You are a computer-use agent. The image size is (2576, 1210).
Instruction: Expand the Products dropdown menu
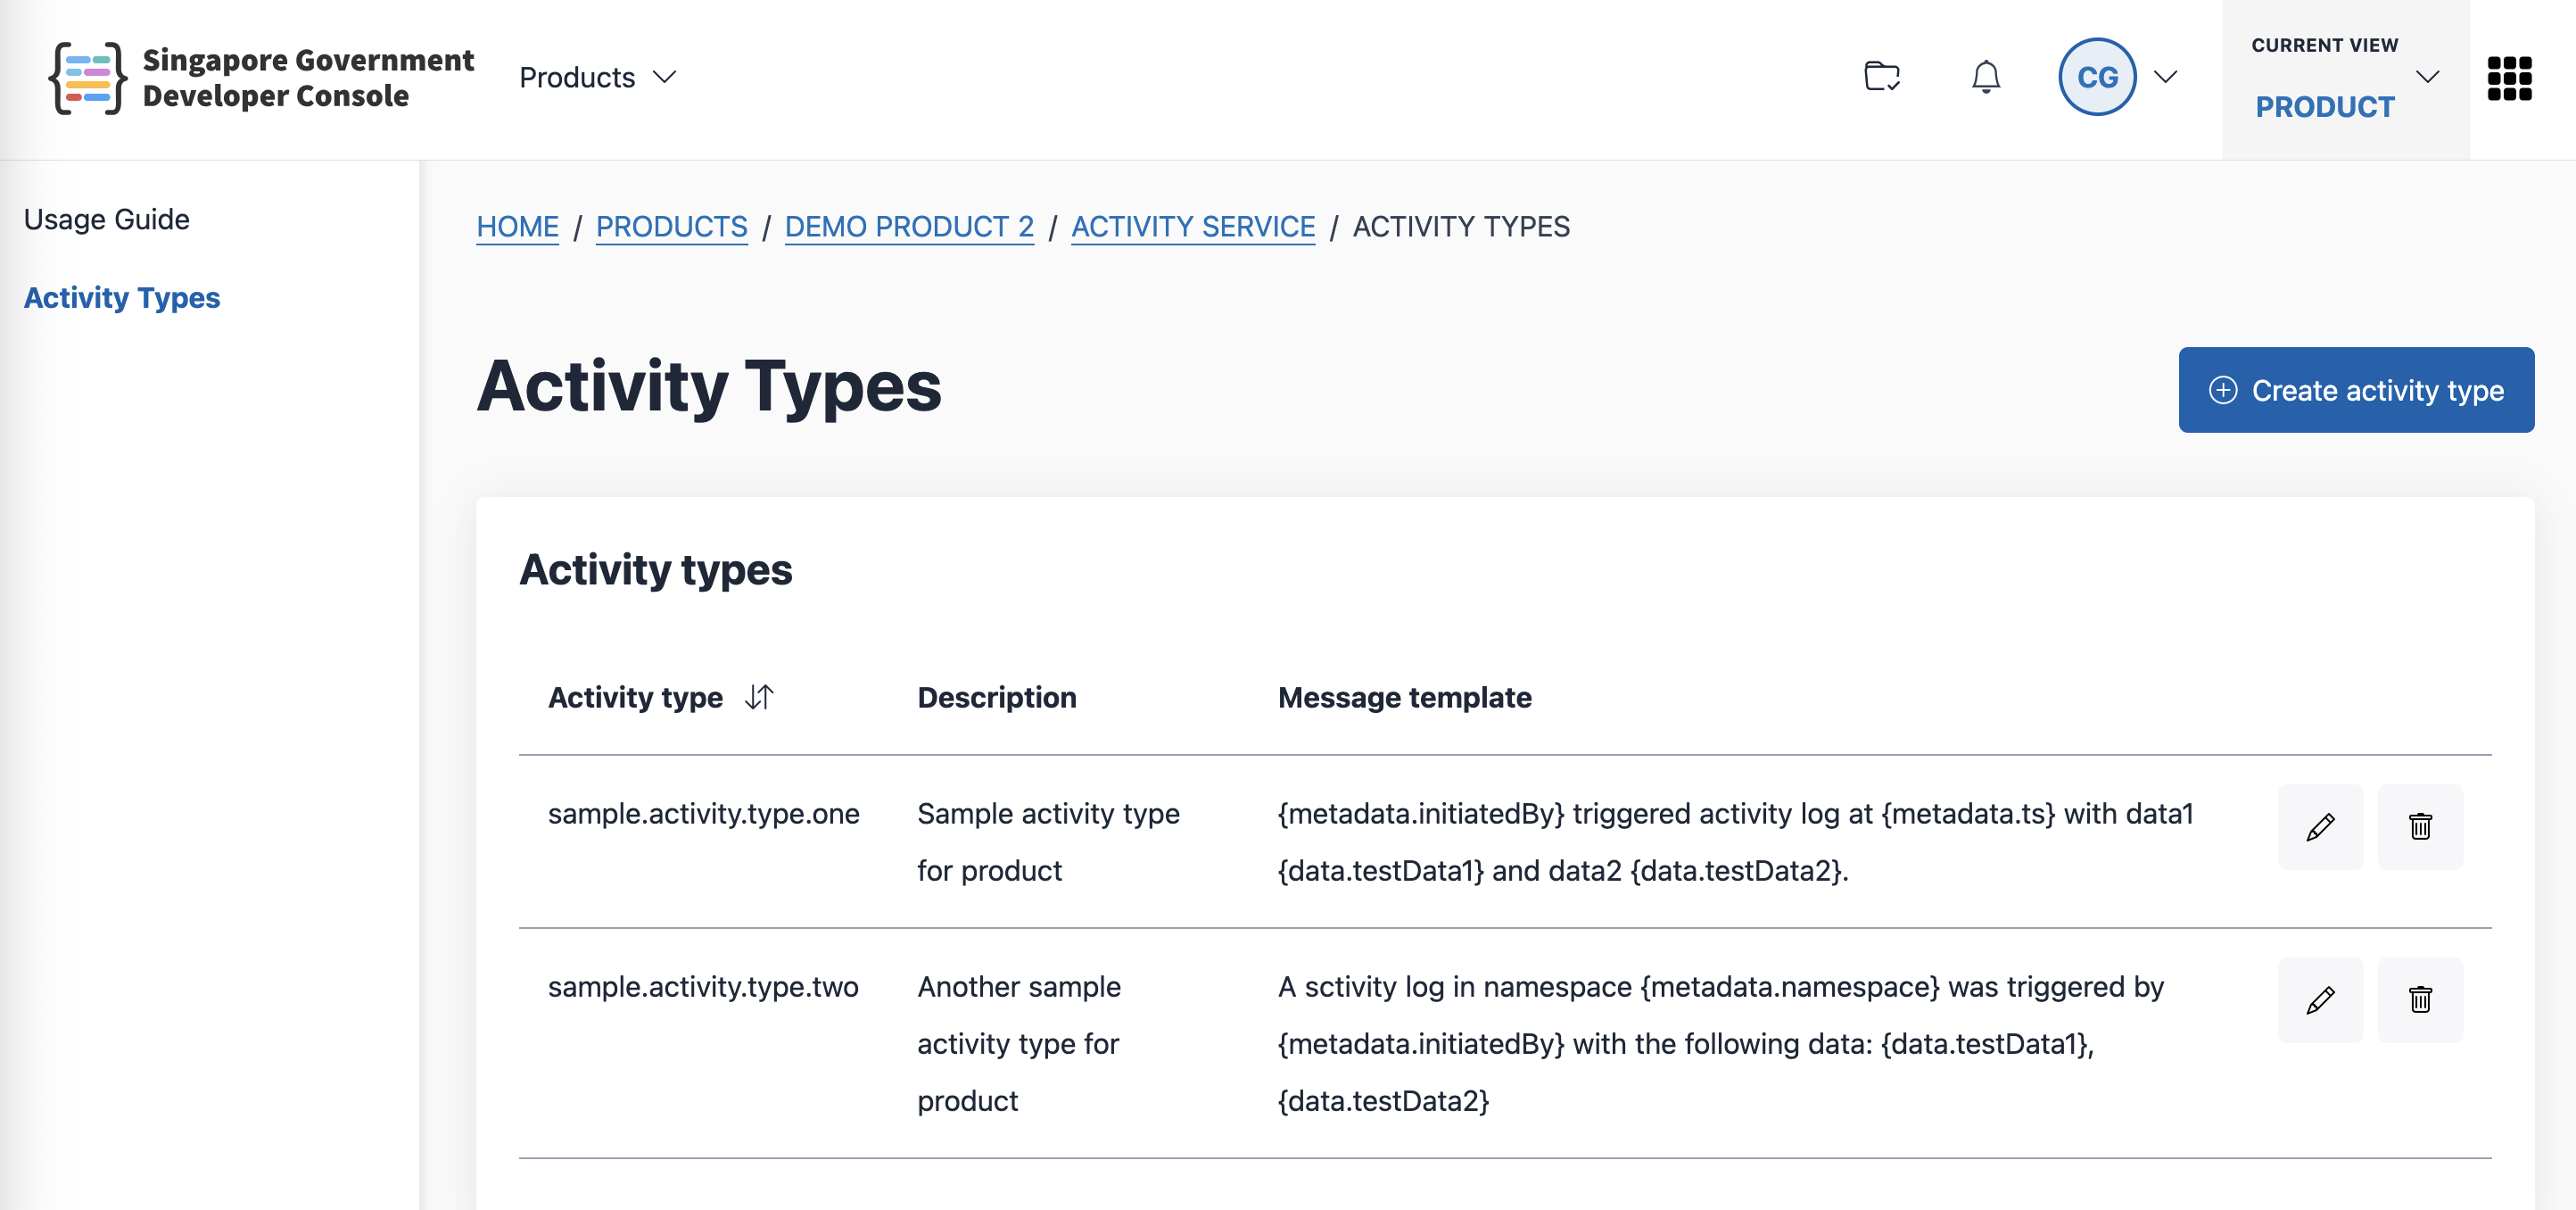click(598, 77)
